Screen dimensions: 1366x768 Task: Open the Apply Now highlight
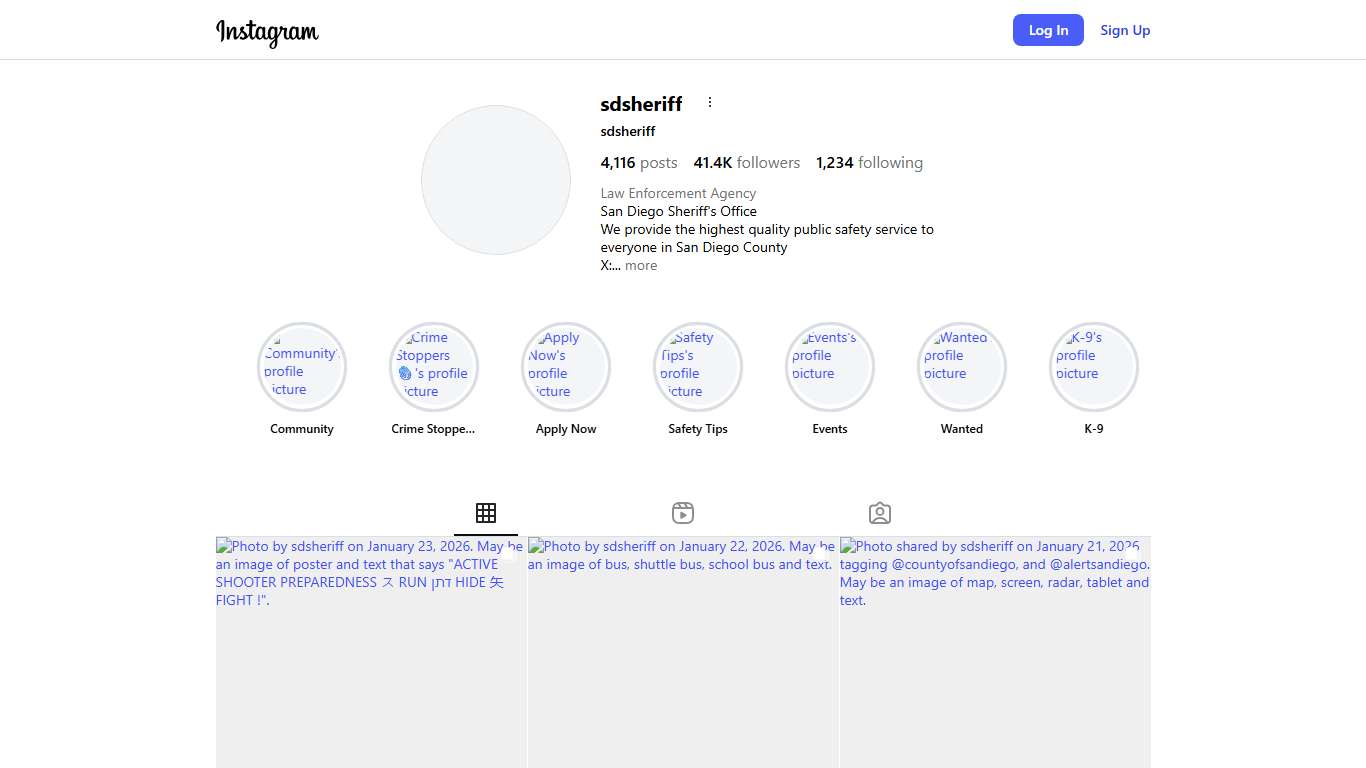[x=566, y=367]
